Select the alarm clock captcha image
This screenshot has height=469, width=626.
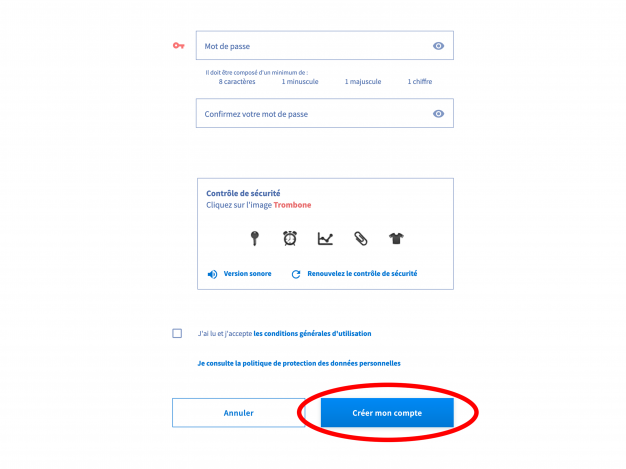point(290,238)
